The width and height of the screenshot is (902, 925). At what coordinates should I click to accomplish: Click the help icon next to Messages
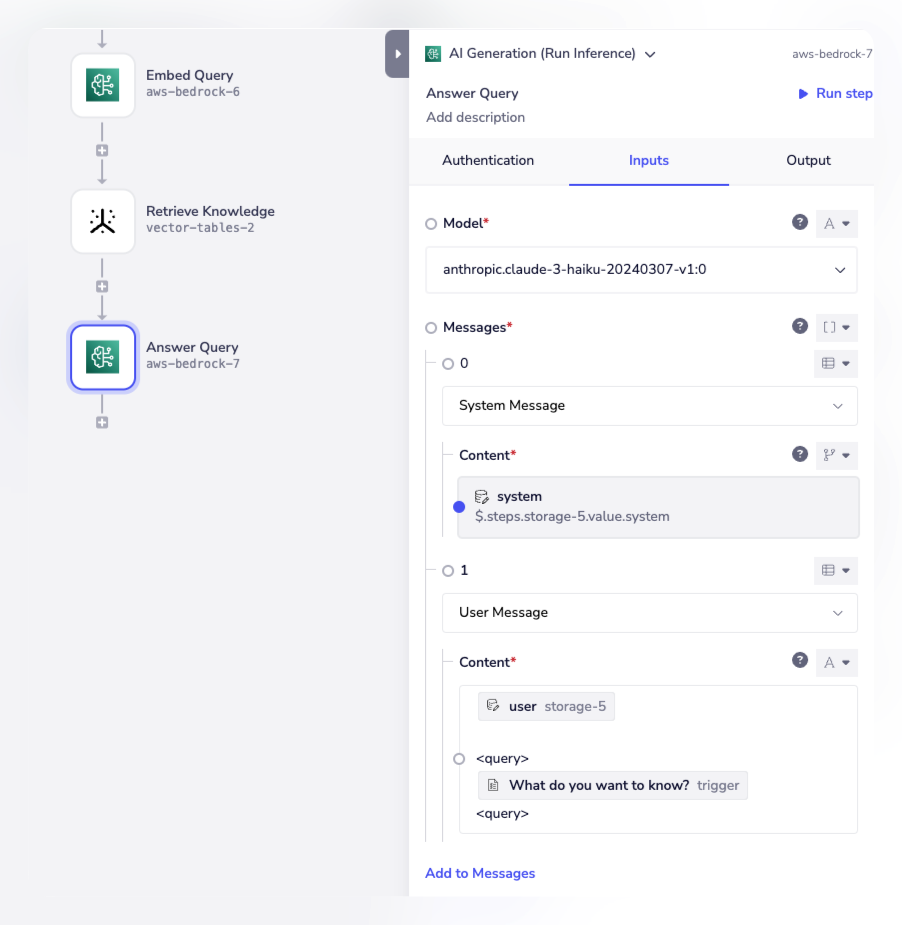point(800,326)
